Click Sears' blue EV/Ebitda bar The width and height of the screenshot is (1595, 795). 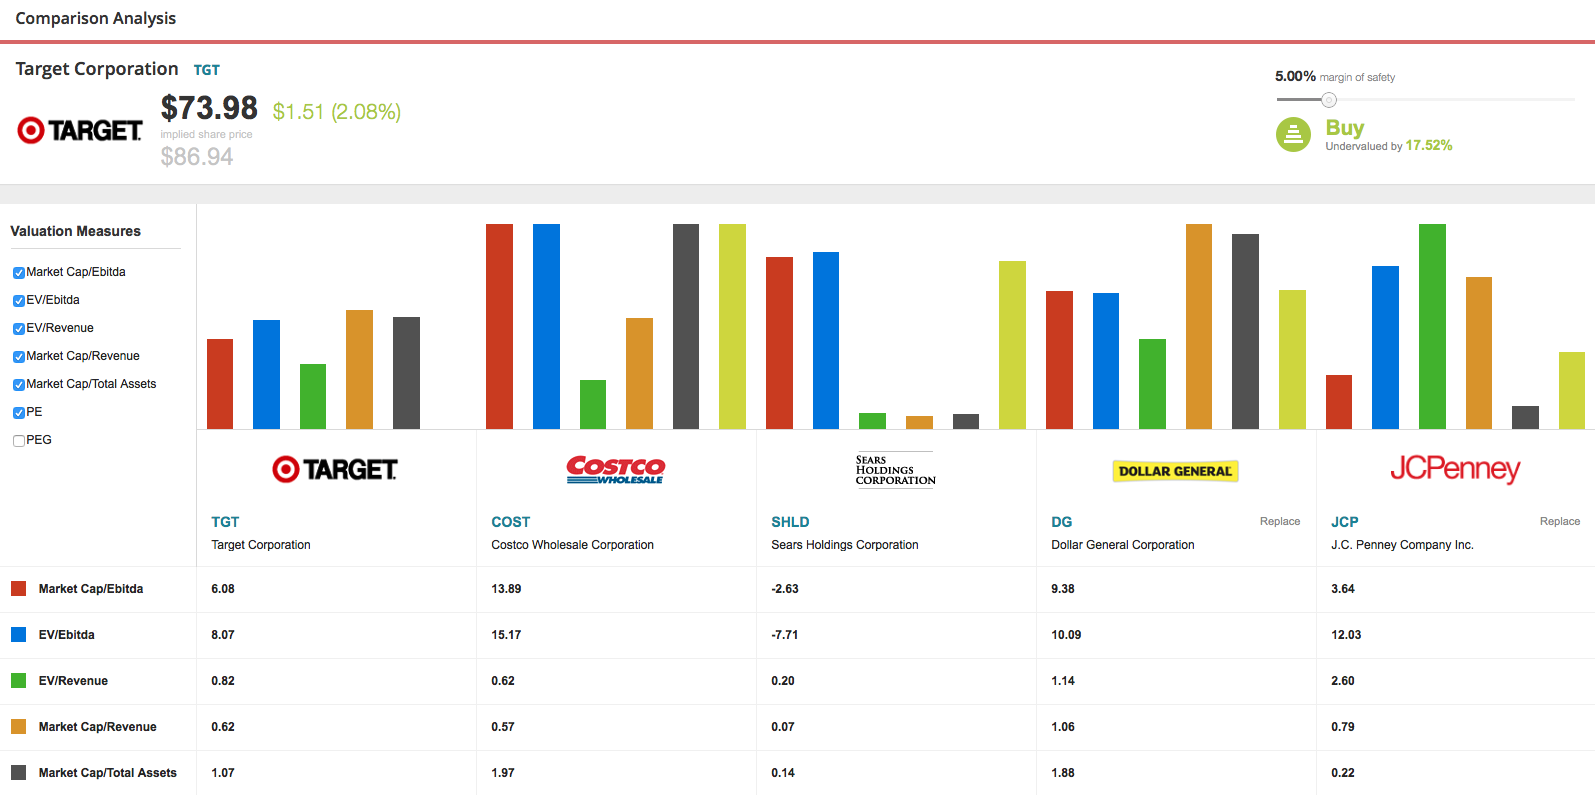pos(826,341)
